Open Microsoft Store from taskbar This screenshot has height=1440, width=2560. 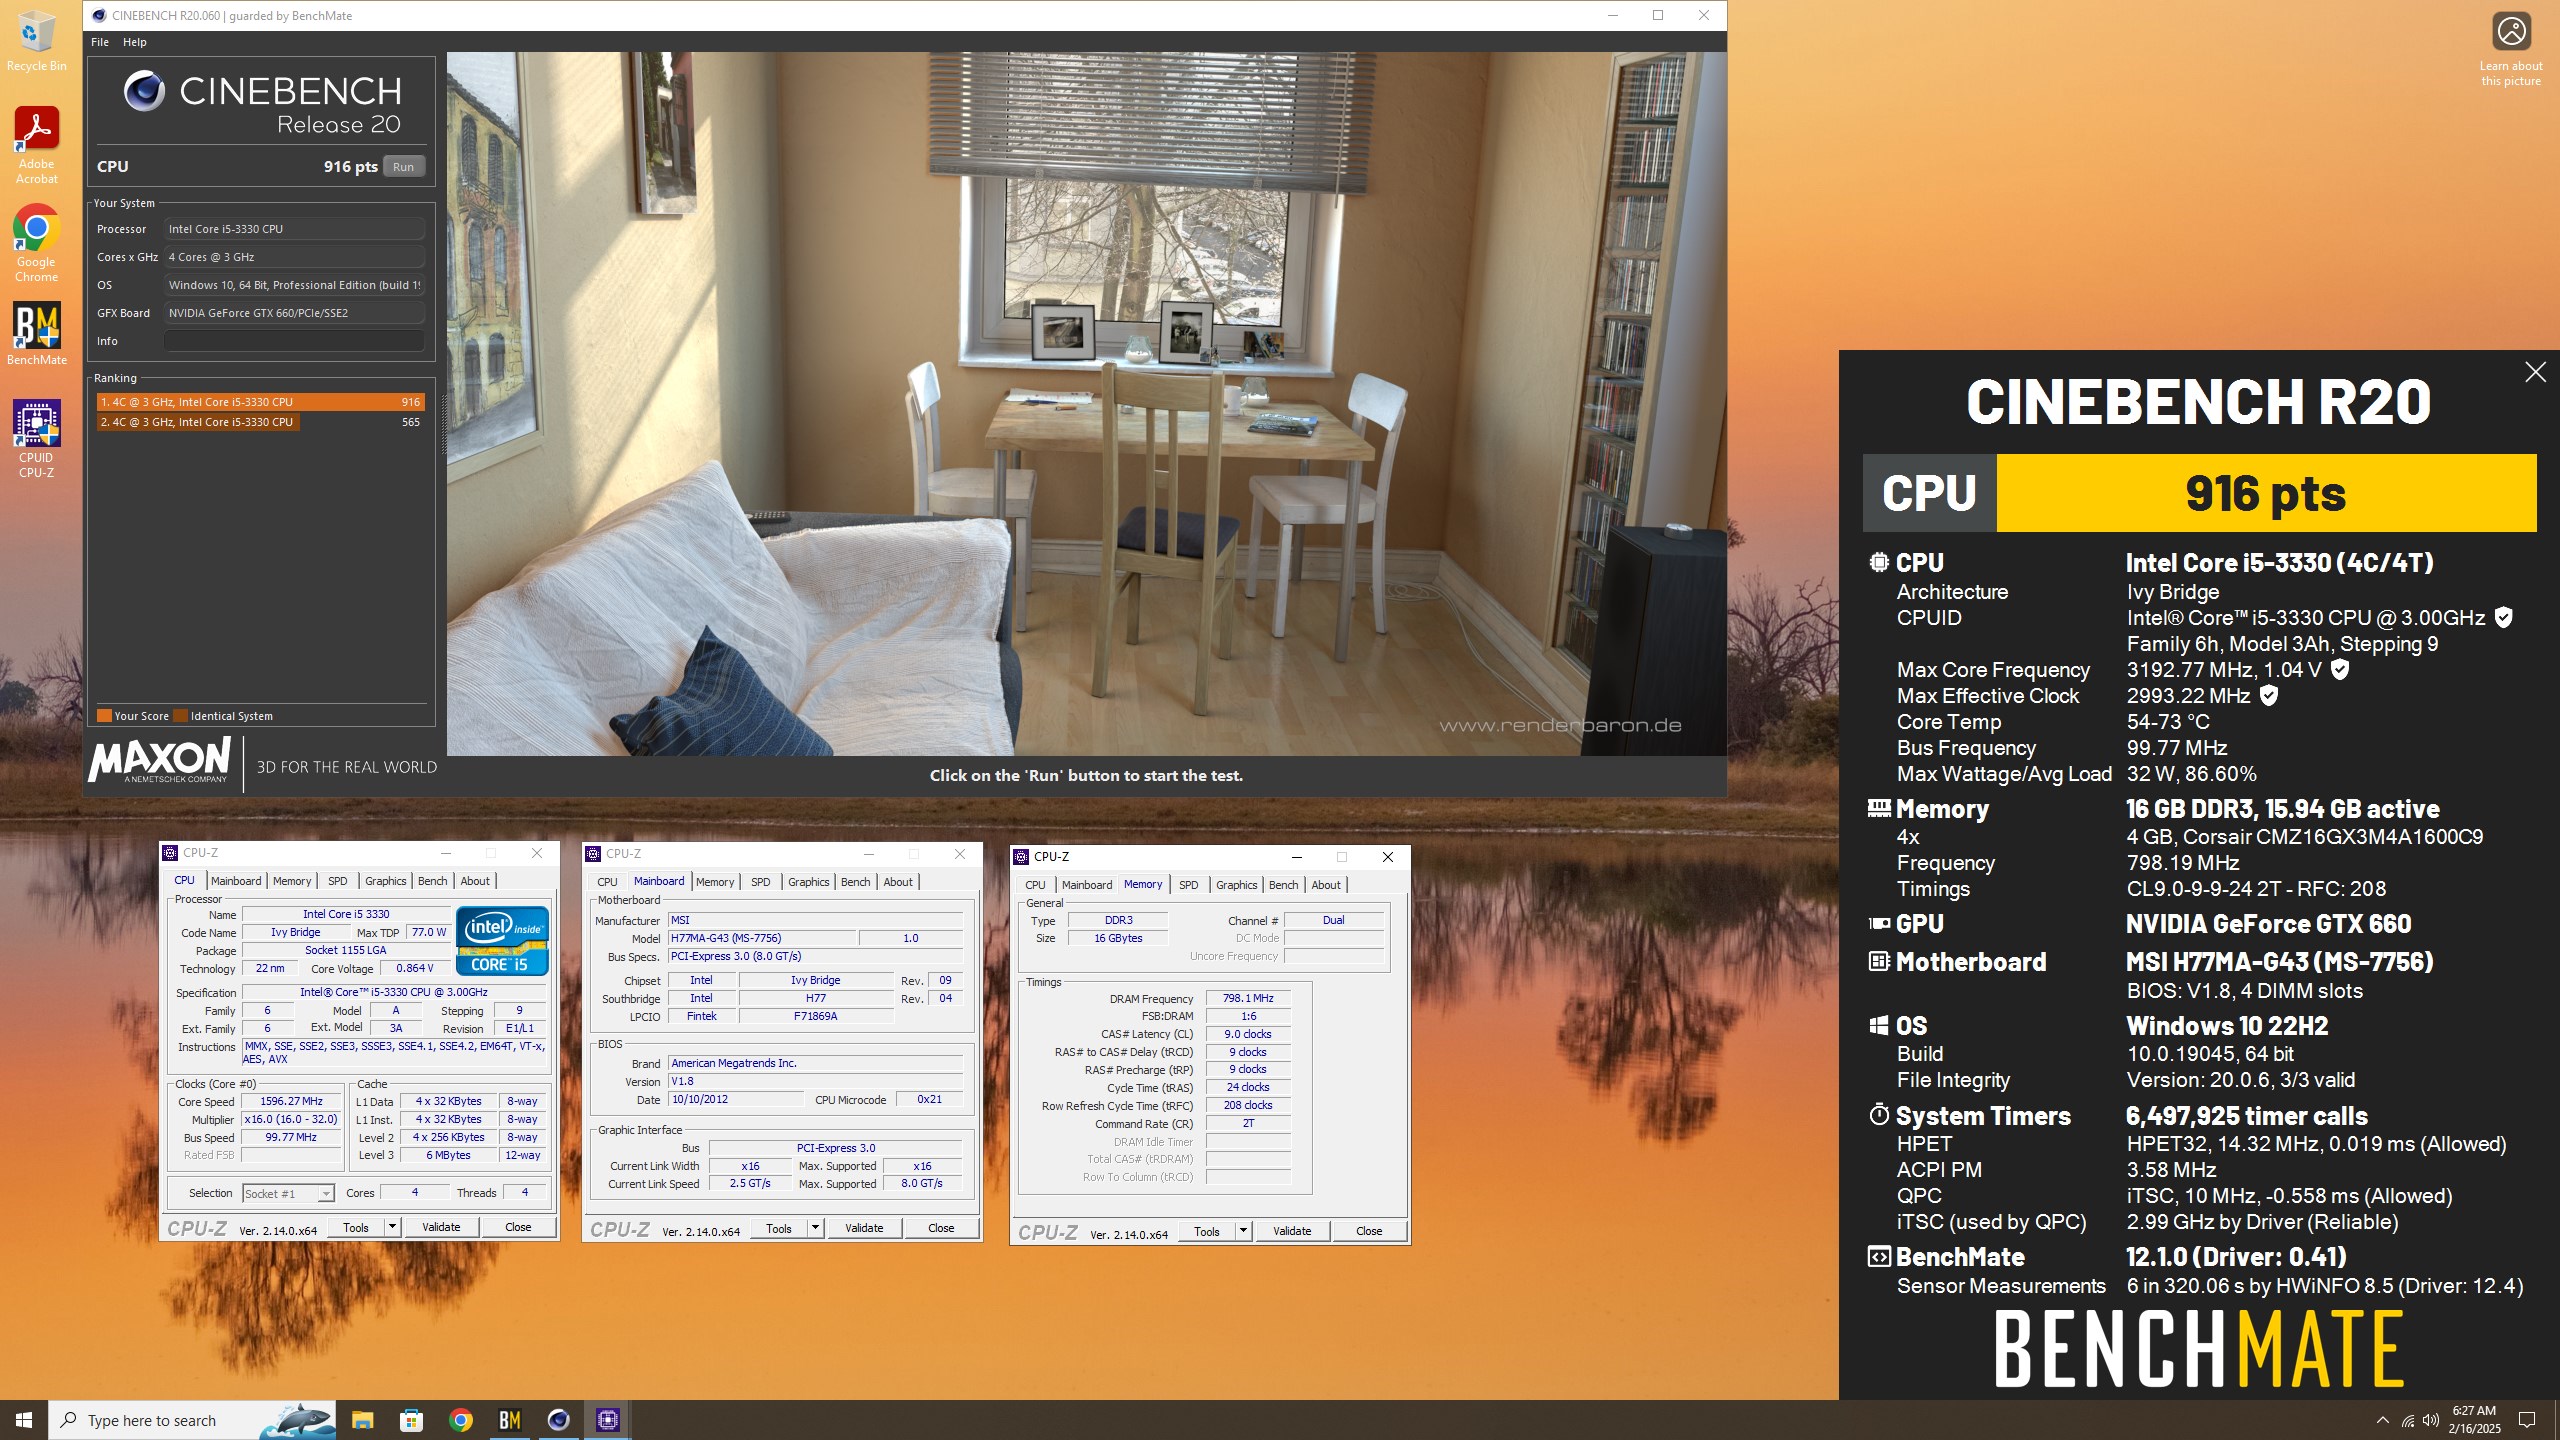(411, 1420)
